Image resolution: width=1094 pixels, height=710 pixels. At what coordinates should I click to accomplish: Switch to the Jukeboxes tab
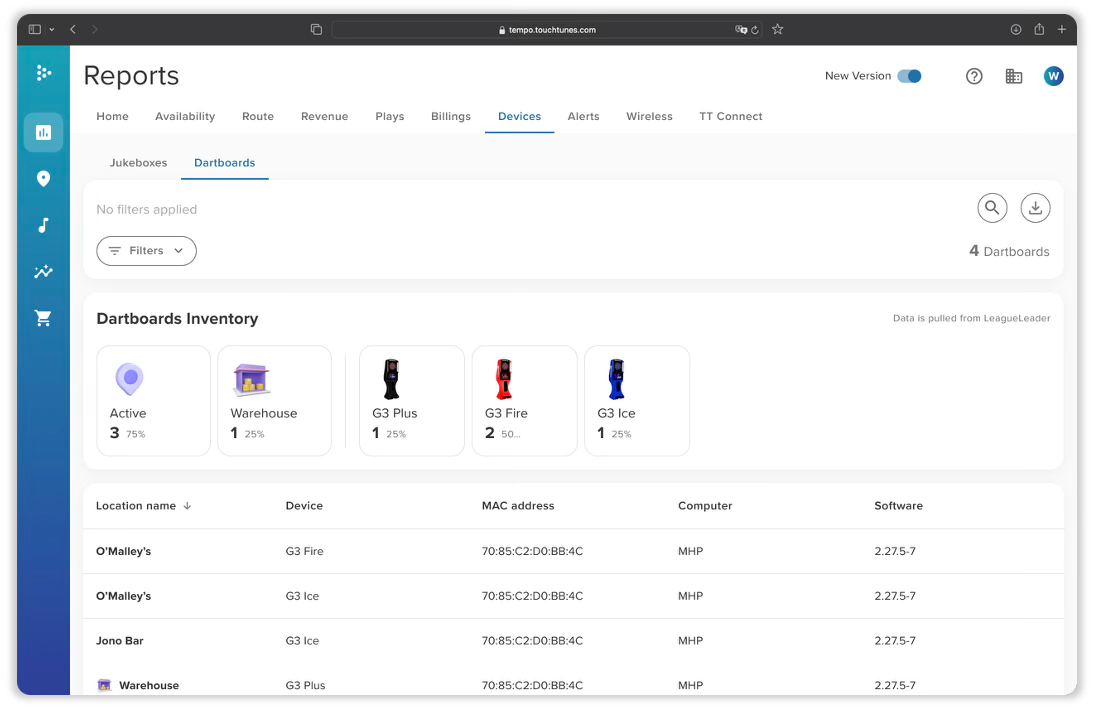[138, 163]
